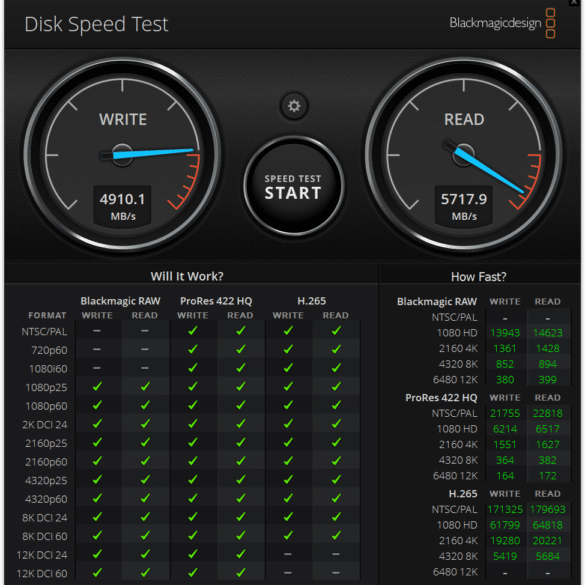Click the H.265 NTSC/PAL write value 171325
The width and height of the screenshot is (585, 585).
tap(505, 509)
